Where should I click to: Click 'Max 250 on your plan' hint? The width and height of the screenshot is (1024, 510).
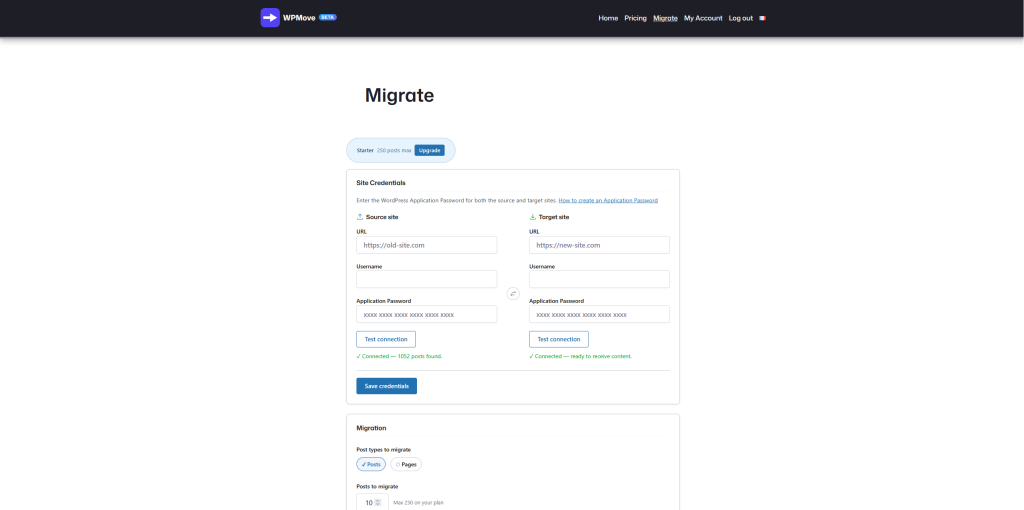[x=419, y=503]
